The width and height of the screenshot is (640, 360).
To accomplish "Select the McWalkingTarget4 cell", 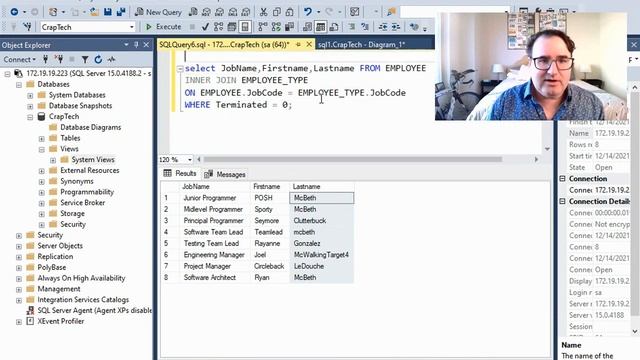I will point(322,255).
